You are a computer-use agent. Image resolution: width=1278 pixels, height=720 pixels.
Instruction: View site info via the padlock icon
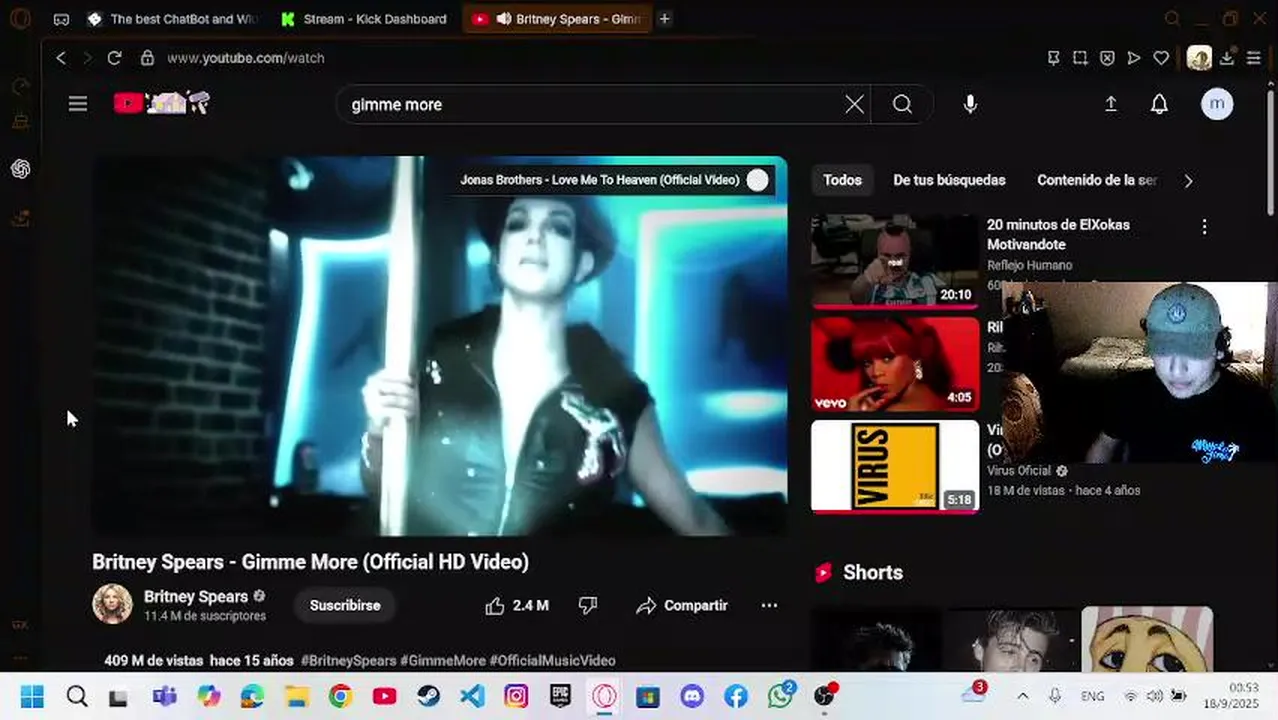pyautogui.click(x=147, y=58)
